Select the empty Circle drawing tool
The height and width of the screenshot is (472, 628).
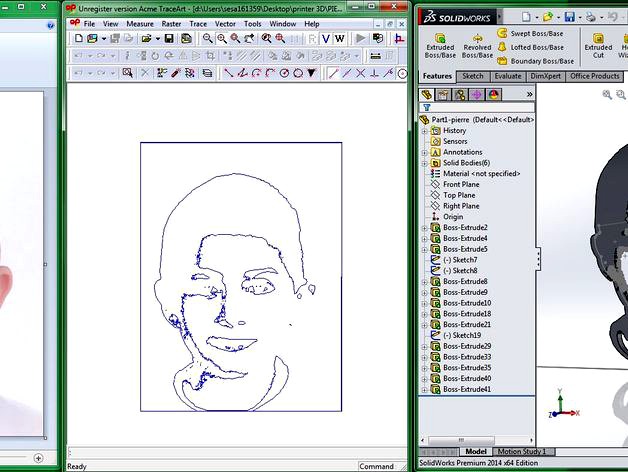tap(298, 73)
